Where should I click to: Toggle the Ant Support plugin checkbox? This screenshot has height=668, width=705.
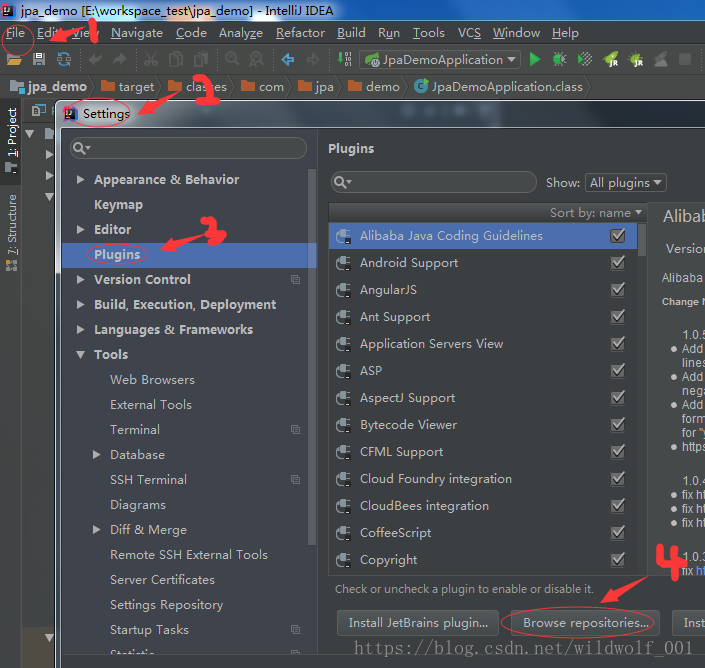click(617, 316)
